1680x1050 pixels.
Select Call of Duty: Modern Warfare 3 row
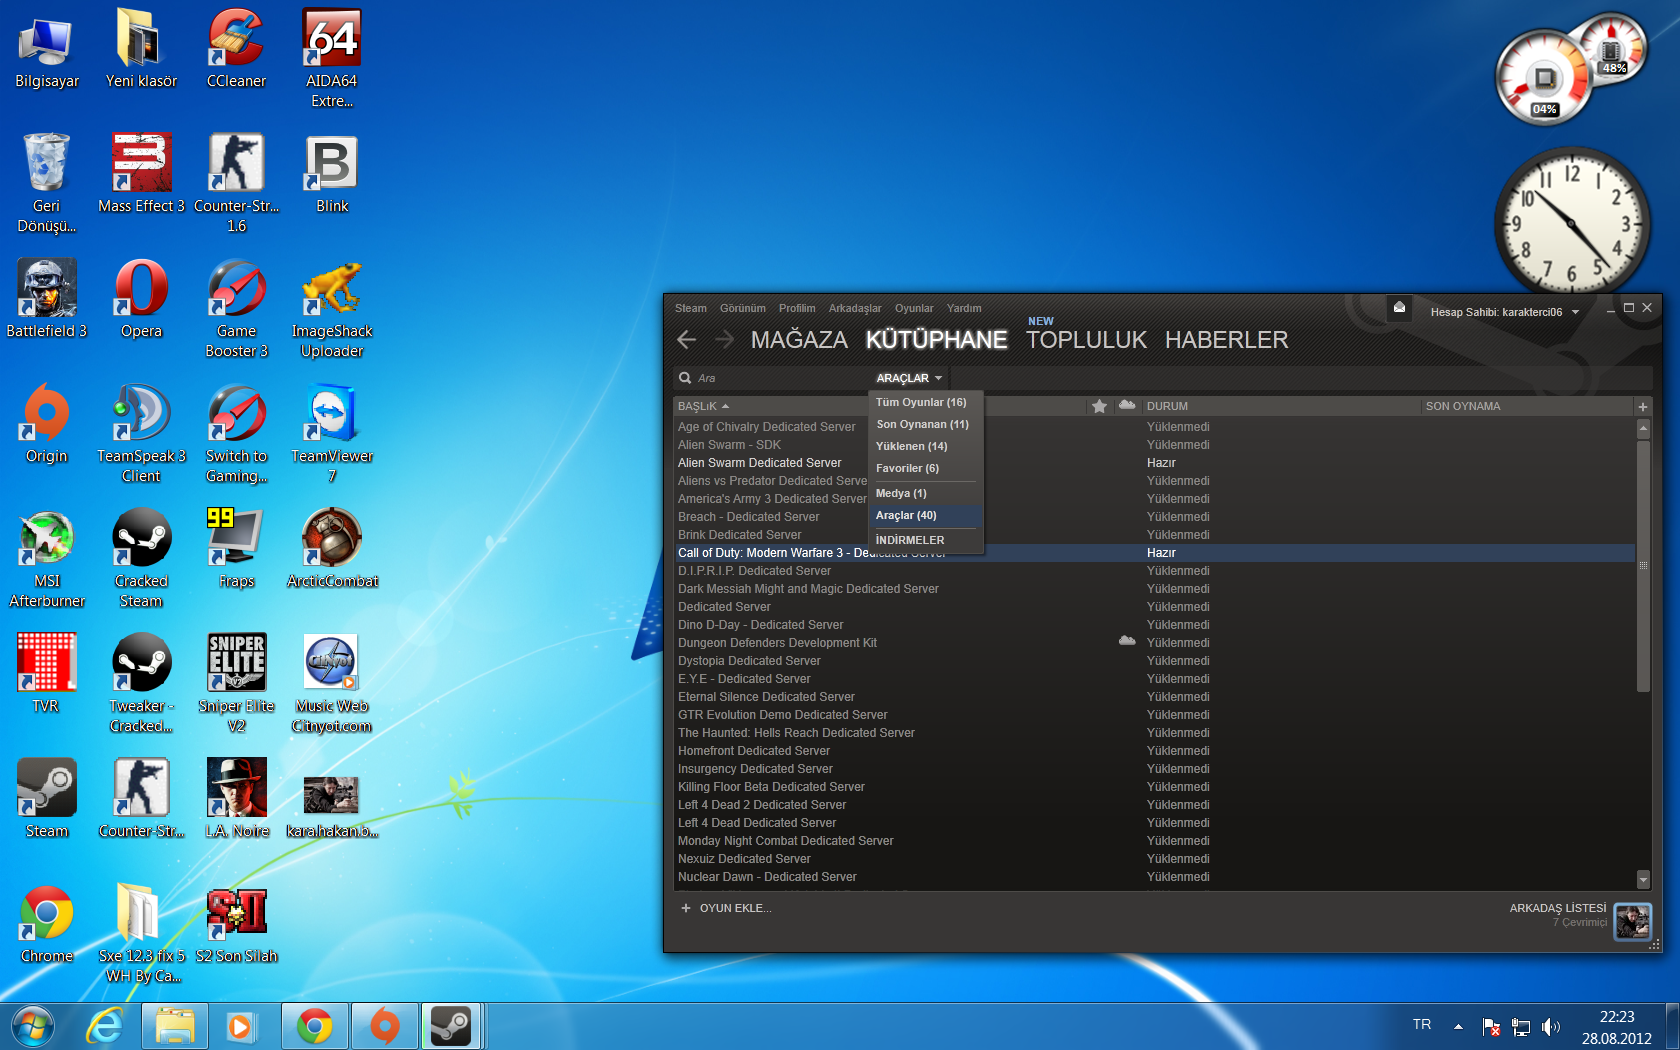coord(1154,553)
